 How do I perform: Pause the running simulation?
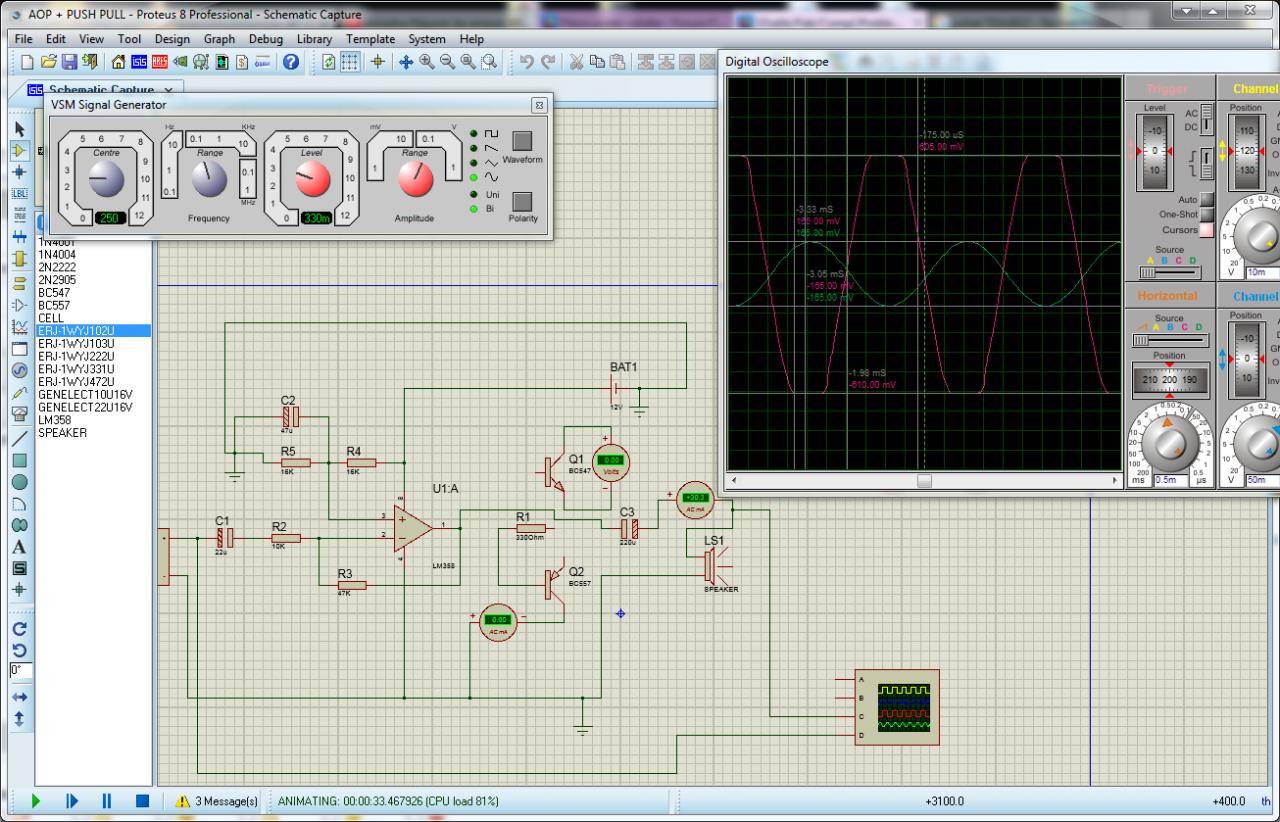tap(107, 801)
